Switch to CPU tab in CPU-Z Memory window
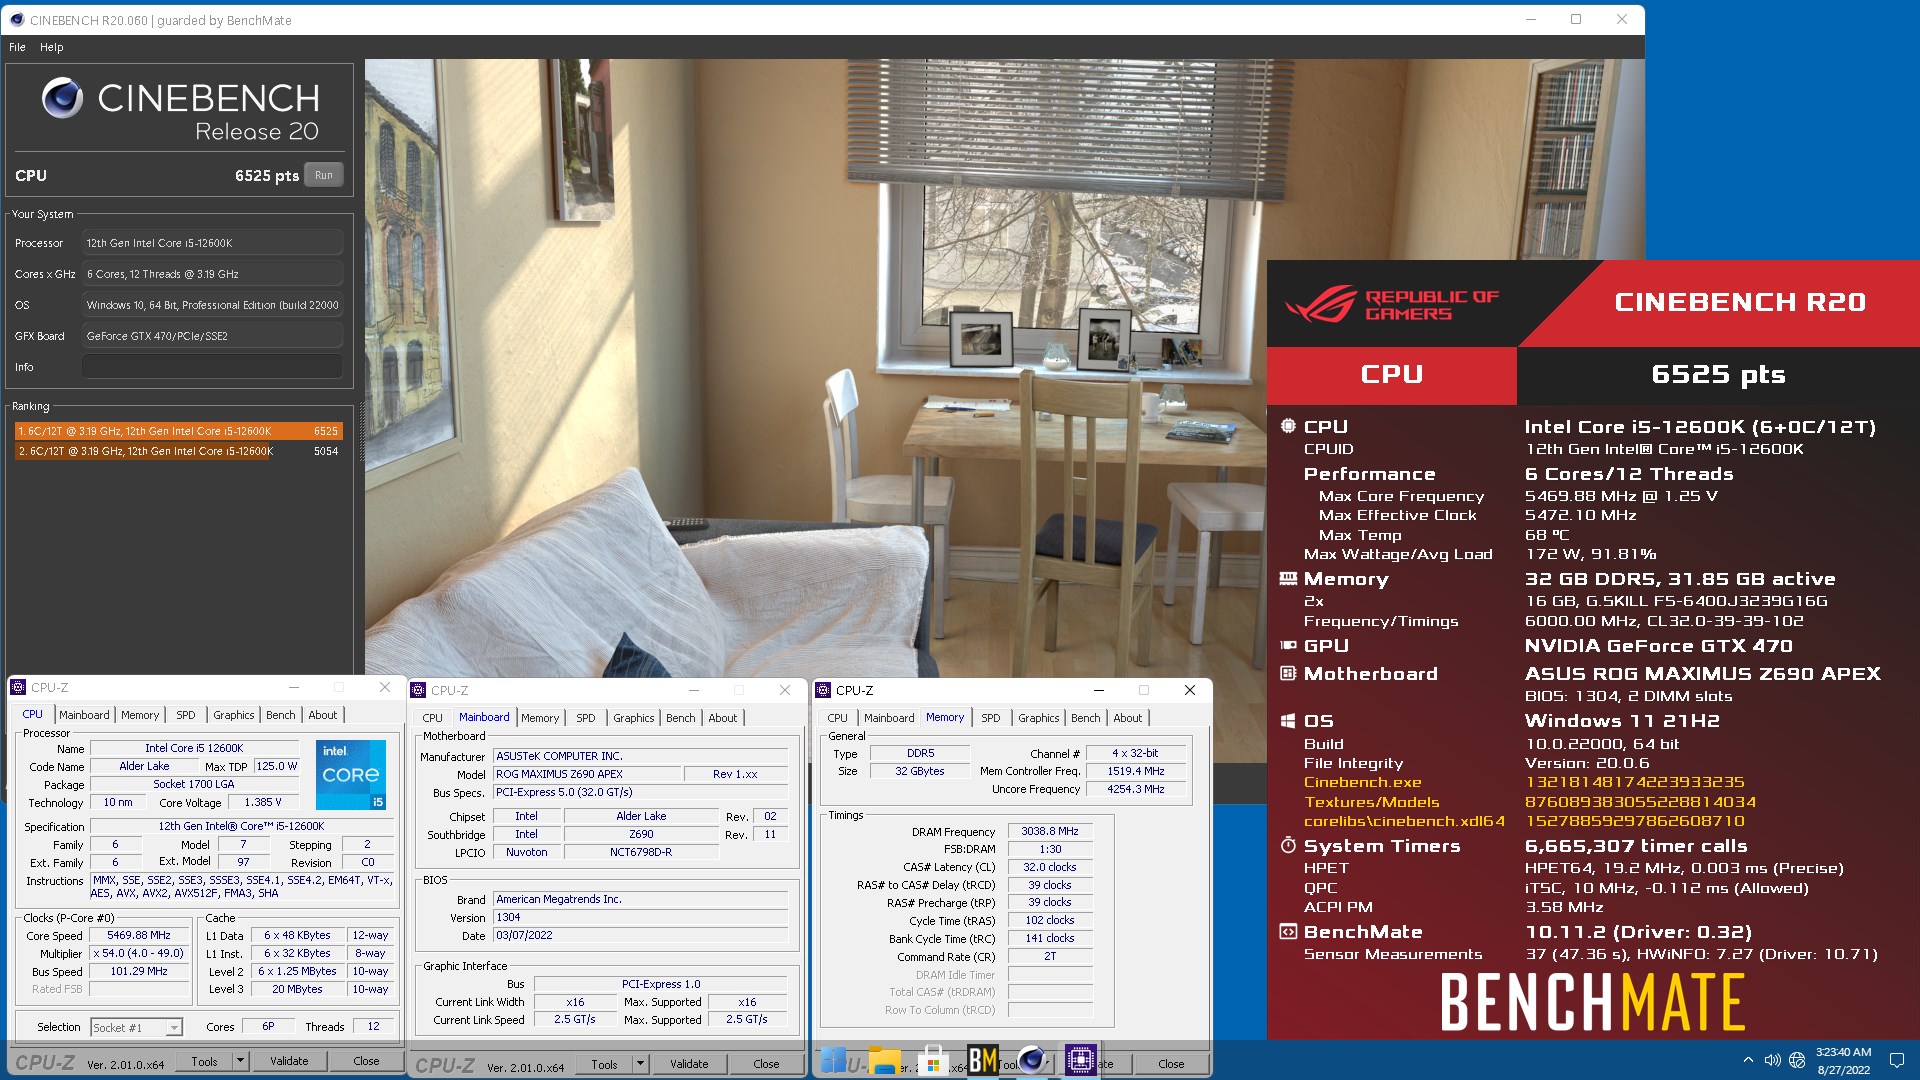The image size is (1920, 1080). coord(838,718)
